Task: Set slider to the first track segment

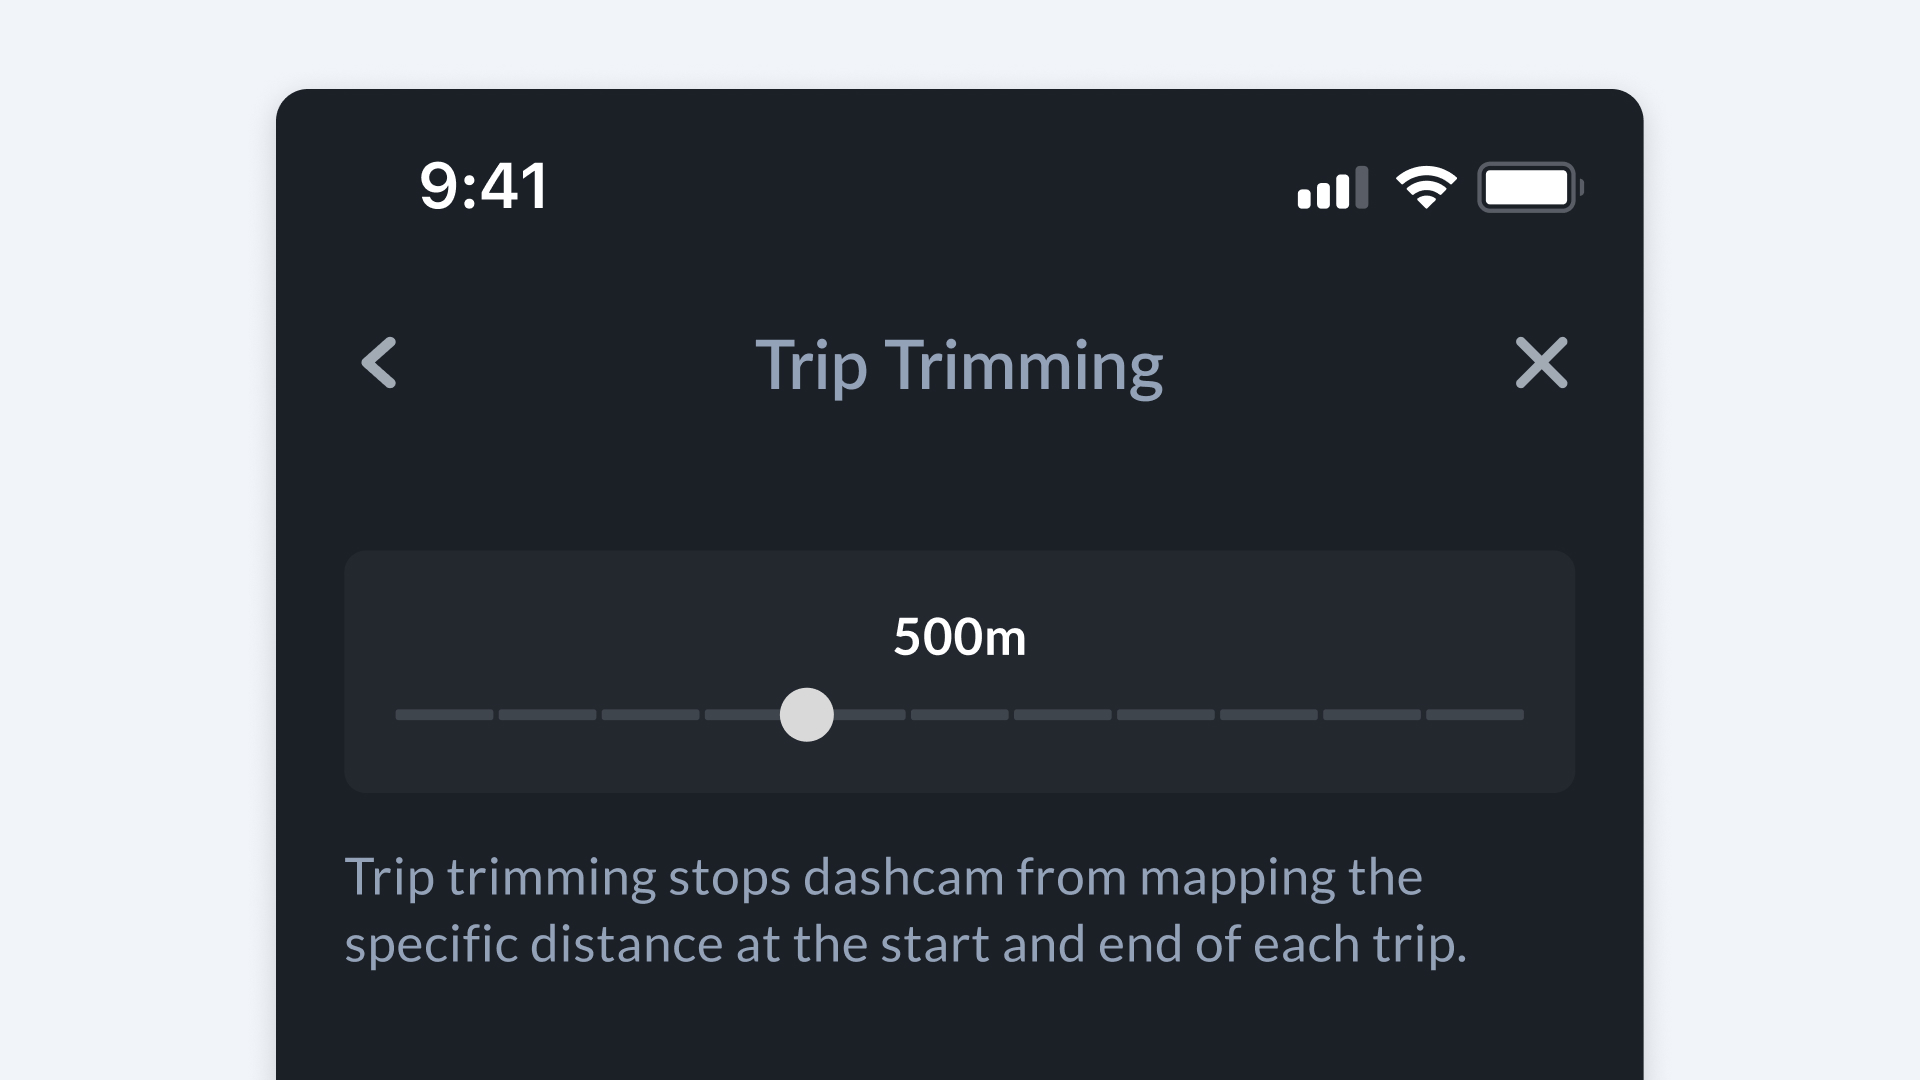Action: (x=444, y=715)
